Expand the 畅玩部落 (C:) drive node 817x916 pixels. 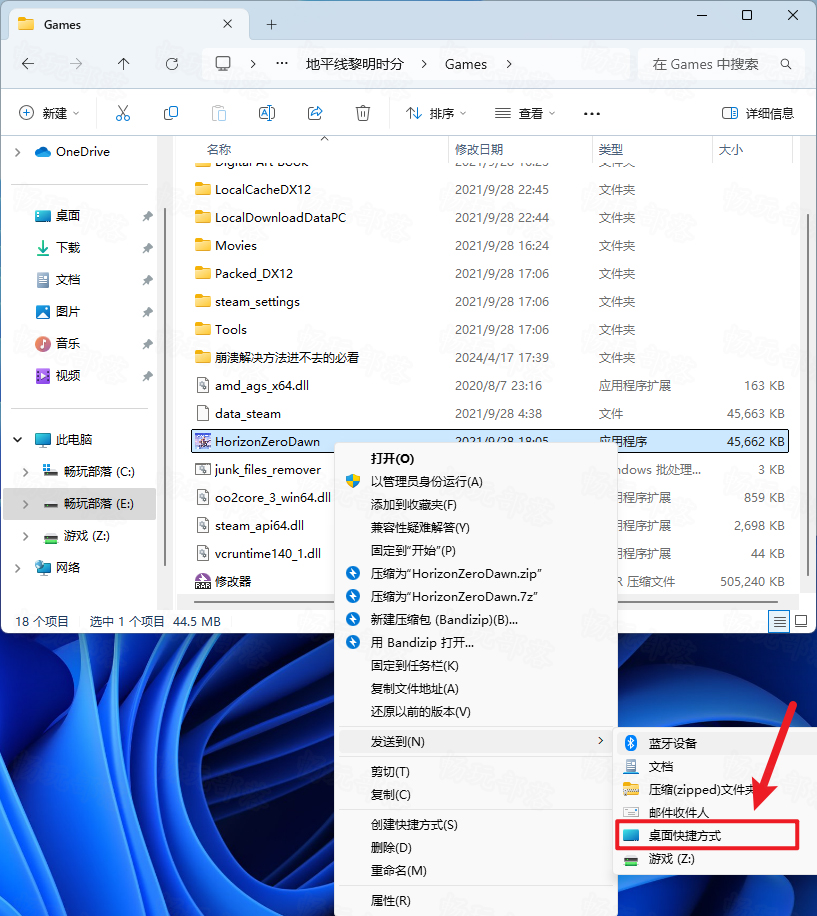25,472
